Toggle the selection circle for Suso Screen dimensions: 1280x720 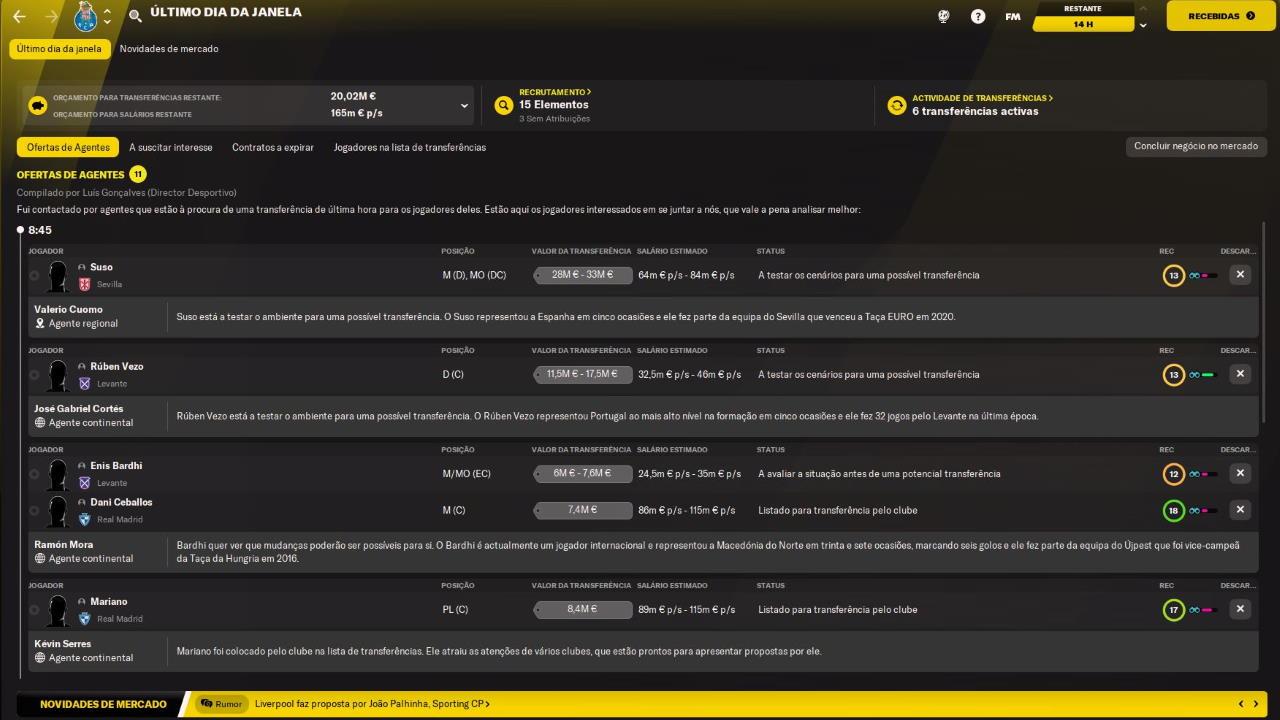click(x=34, y=275)
